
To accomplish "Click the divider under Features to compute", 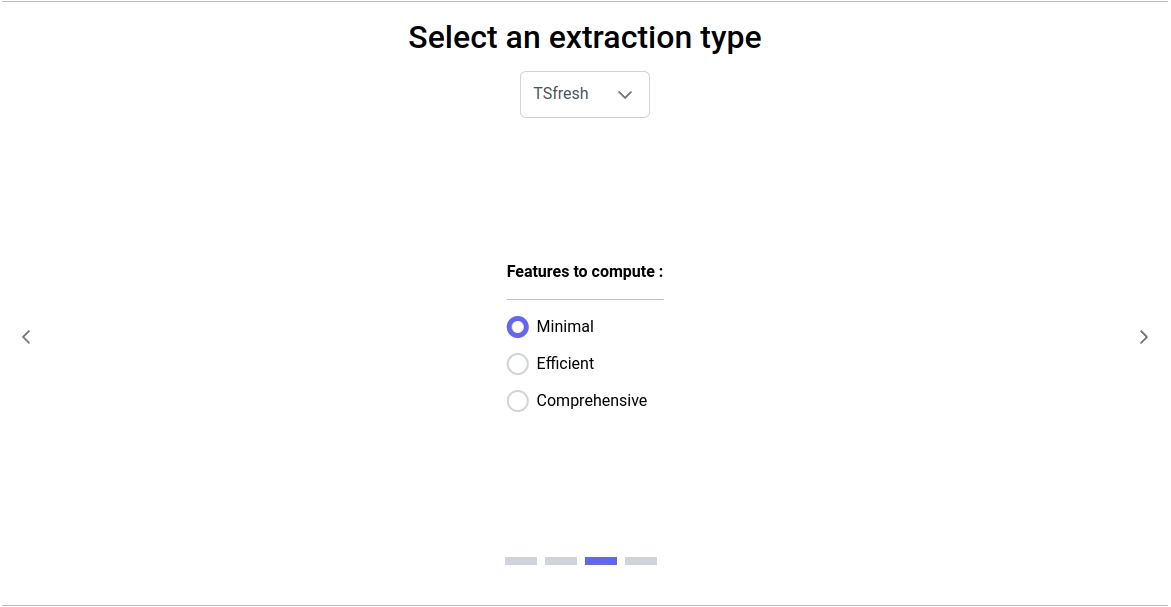I will (585, 299).
